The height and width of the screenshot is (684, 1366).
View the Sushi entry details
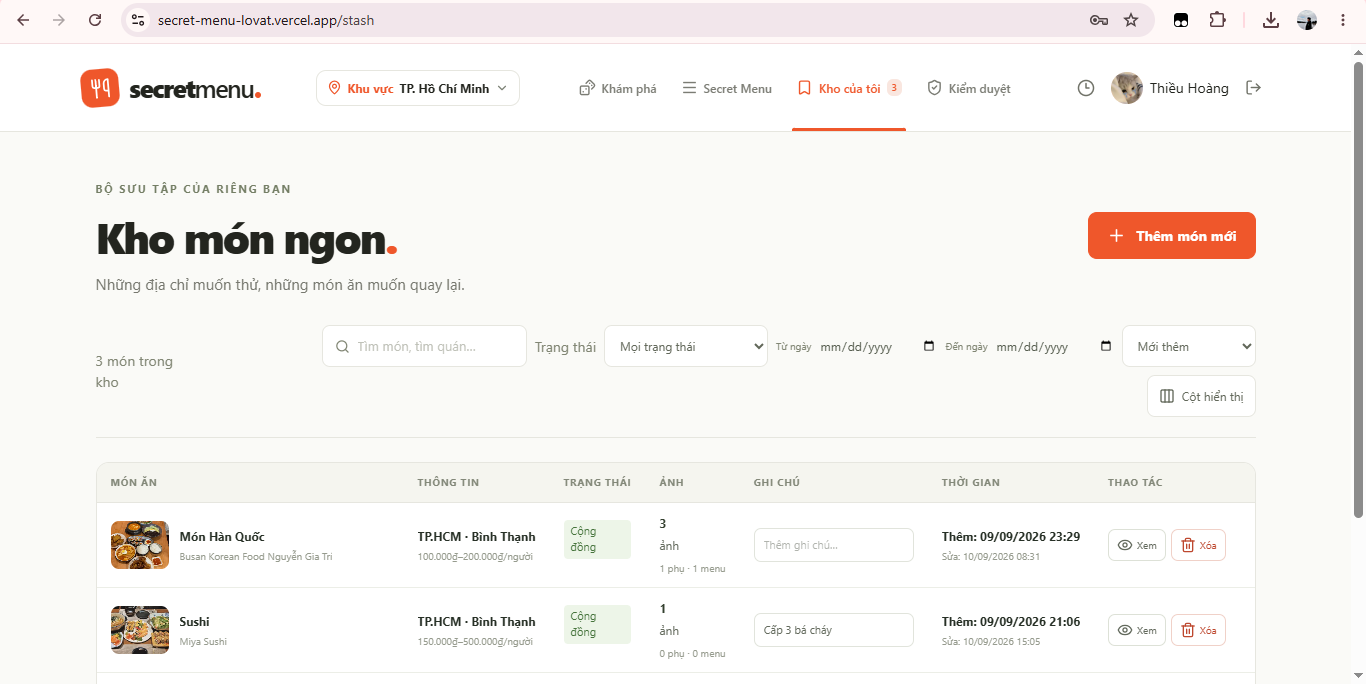click(x=1137, y=630)
